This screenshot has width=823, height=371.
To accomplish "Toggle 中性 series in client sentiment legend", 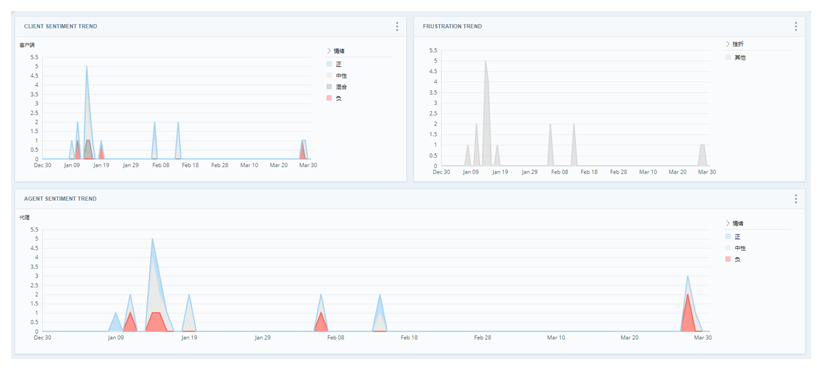I will [336, 76].
